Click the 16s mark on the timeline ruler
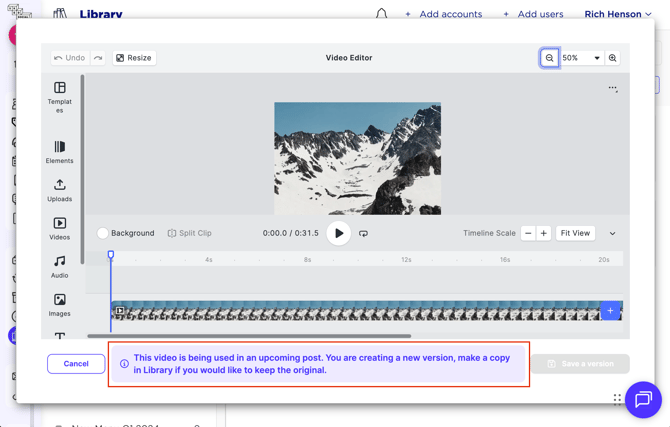This screenshot has height=427, width=670. [x=505, y=259]
